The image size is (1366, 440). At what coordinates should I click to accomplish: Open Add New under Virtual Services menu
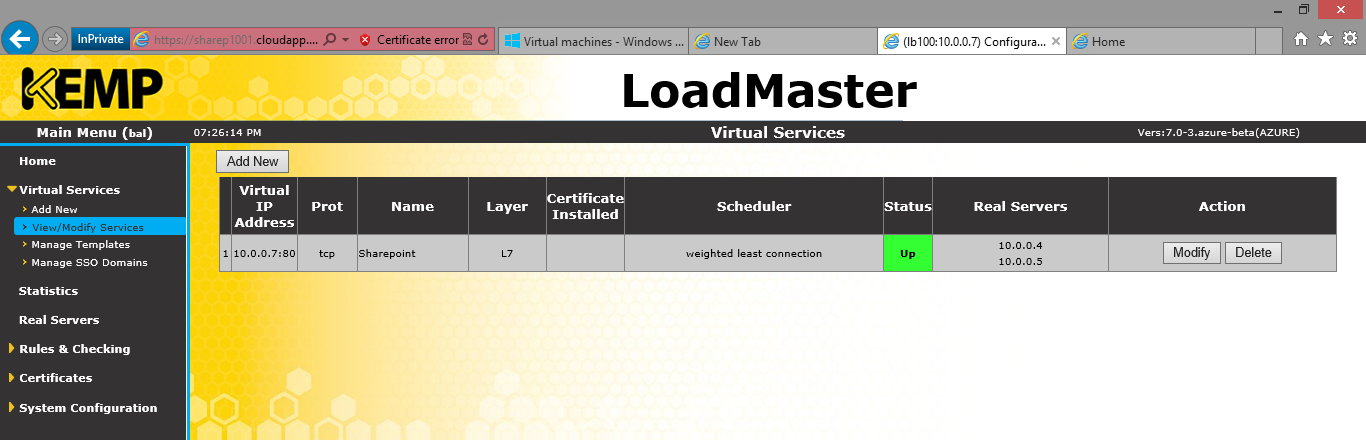(x=54, y=209)
